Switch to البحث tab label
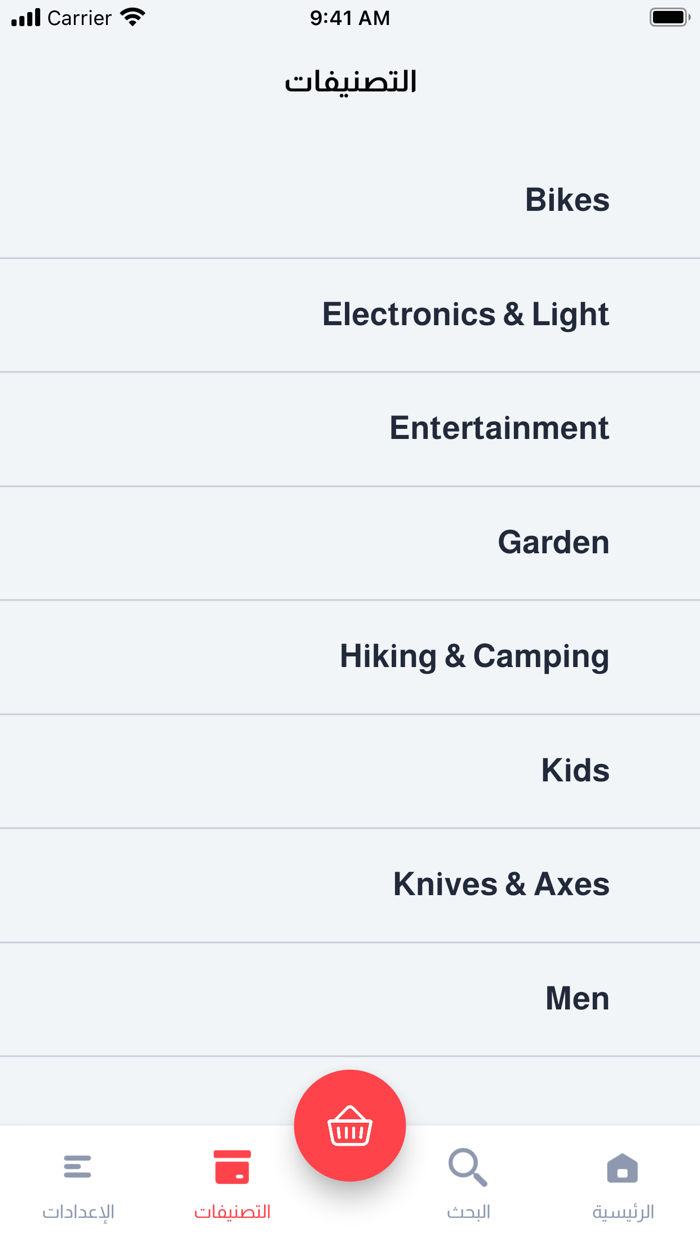Image resolution: width=700 pixels, height=1244 pixels. pos(467,1212)
